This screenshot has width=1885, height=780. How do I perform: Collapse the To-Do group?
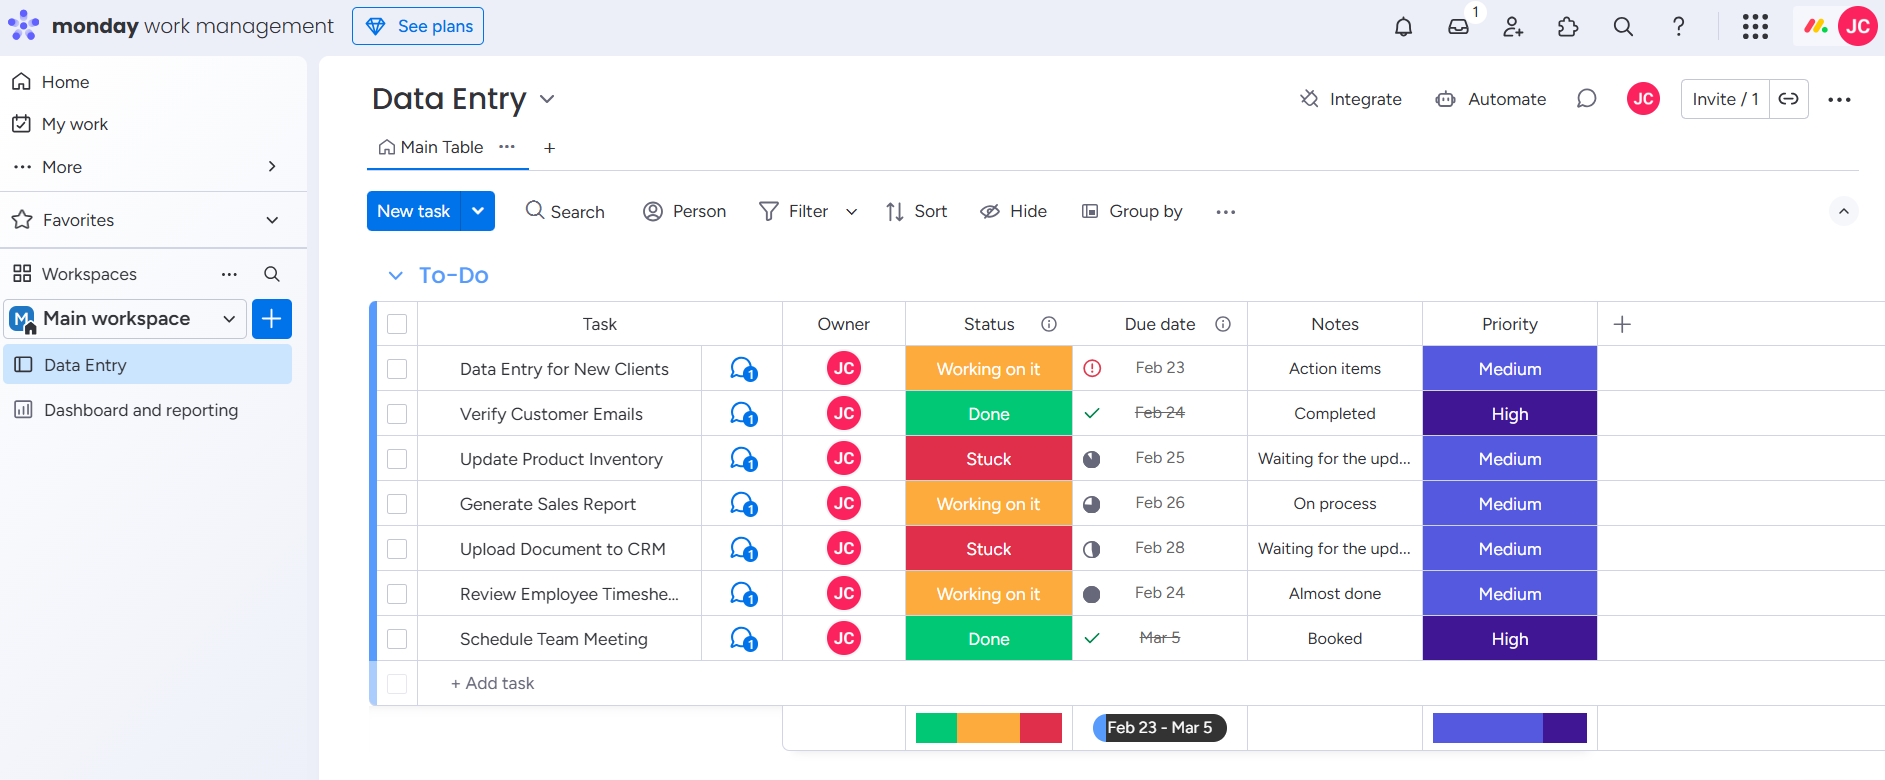tap(396, 275)
